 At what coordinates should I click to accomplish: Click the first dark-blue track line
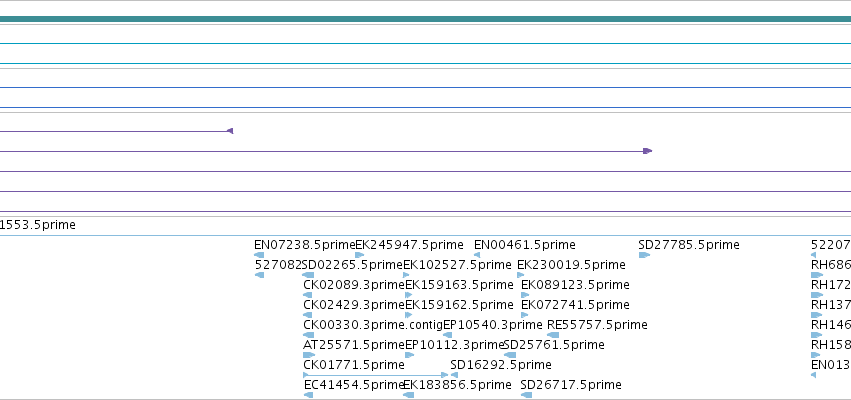coord(426,87)
